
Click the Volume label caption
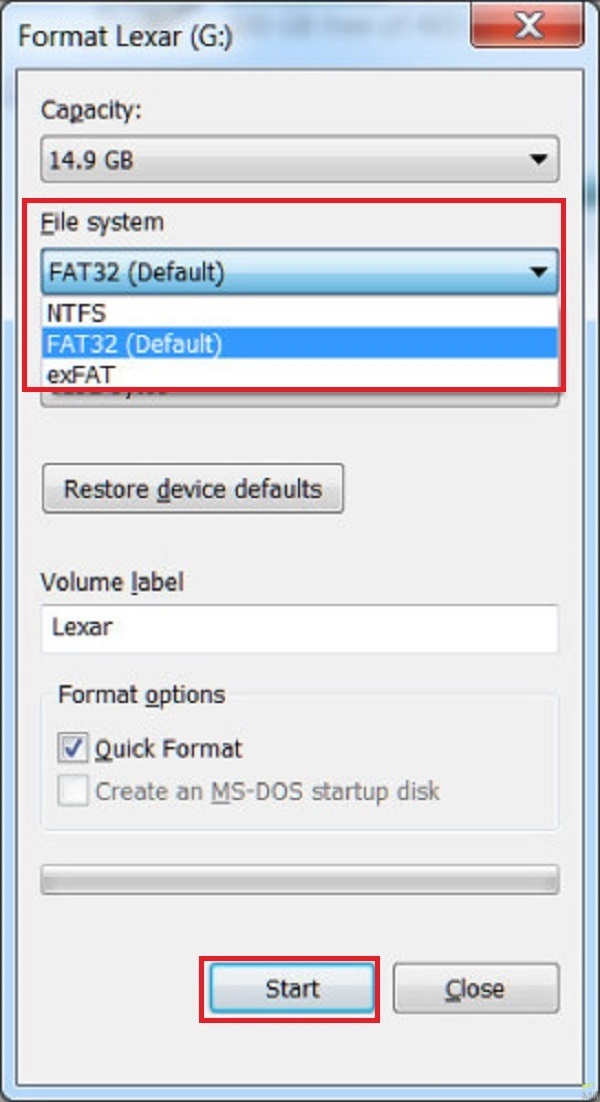pyautogui.click(x=112, y=582)
